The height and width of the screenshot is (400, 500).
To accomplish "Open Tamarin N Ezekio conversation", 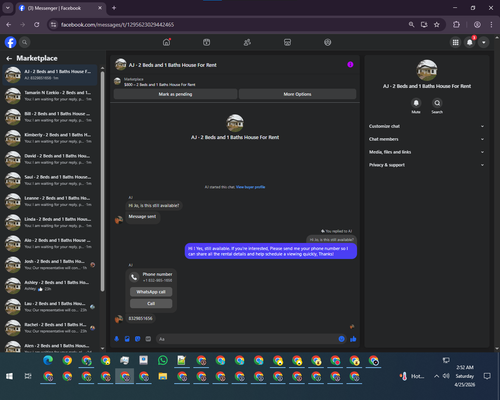I will coord(50,96).
